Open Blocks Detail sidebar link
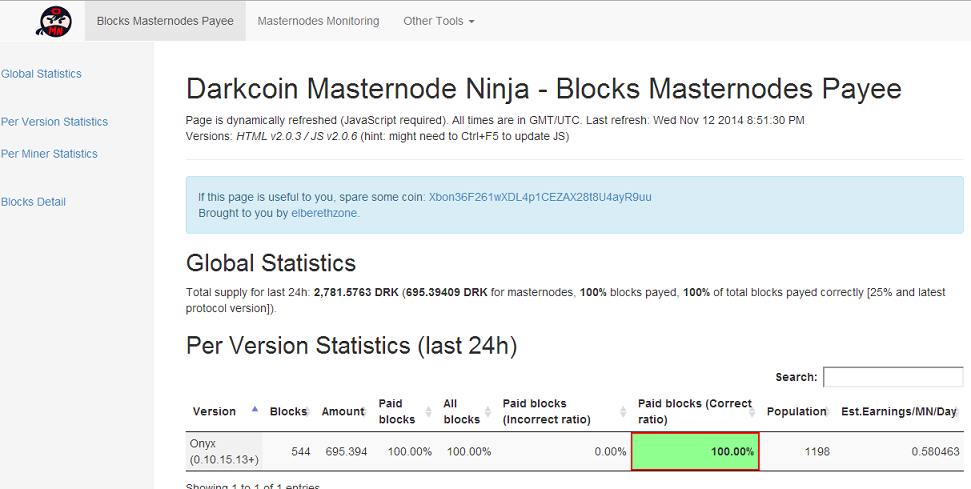 click(x=33, y=202)
